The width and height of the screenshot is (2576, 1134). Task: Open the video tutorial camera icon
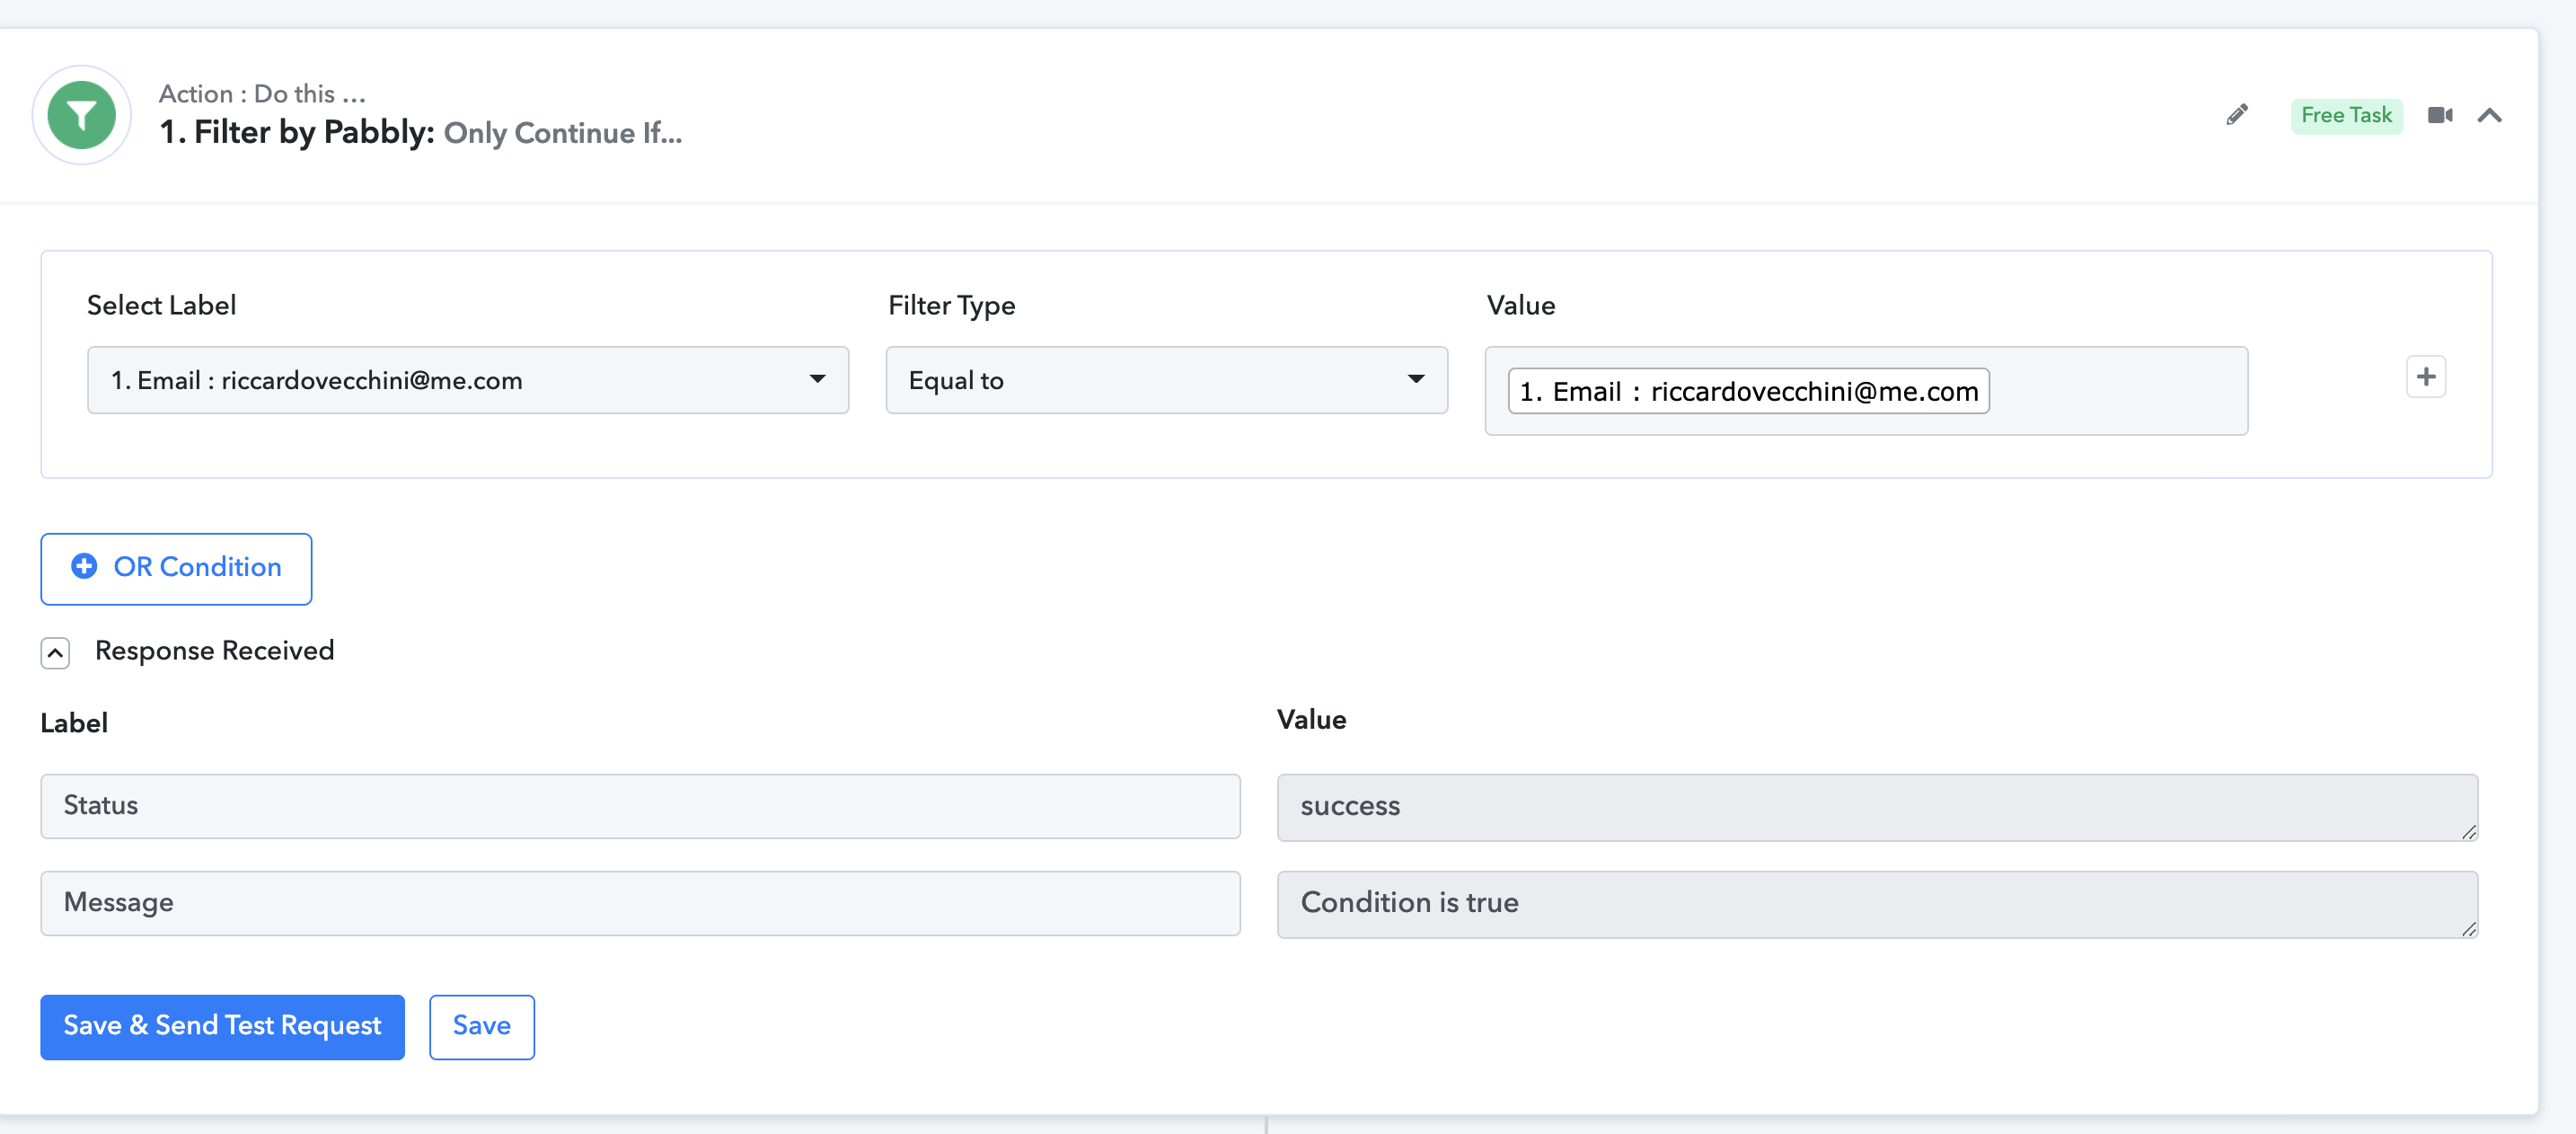pyautogui.click(x=2440, y=115)
